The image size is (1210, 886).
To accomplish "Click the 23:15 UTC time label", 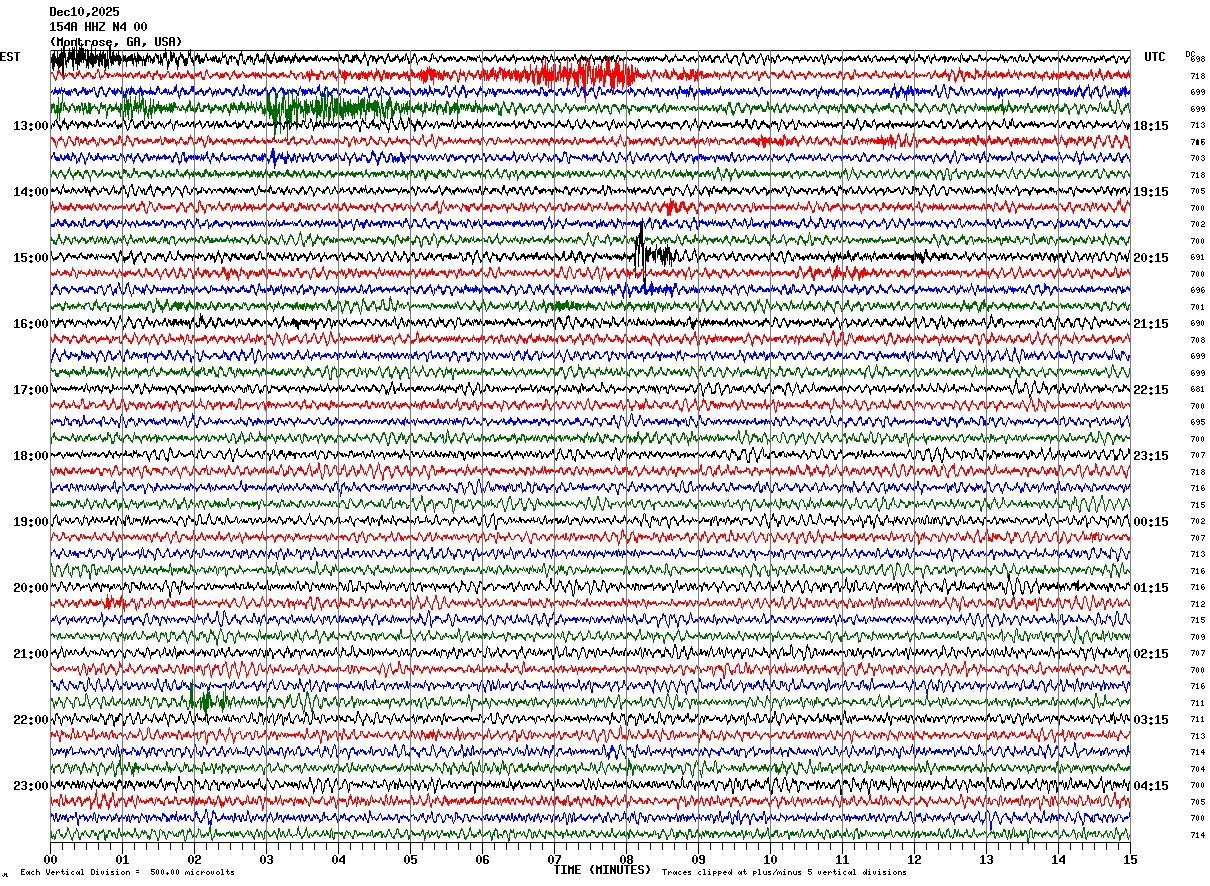I will coord(1150,456).
